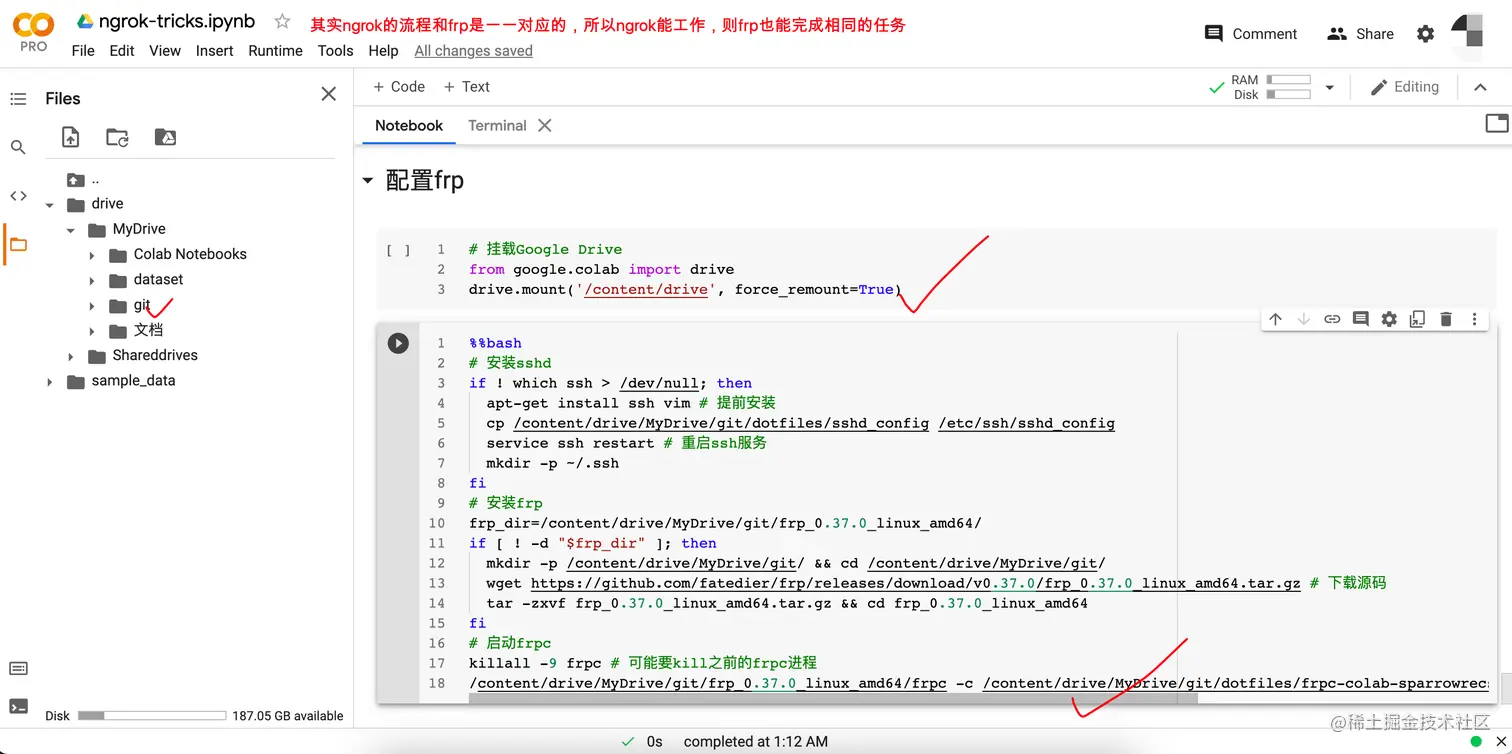Run the bash code cell
1512x754 pixels.
click(398, 342)
